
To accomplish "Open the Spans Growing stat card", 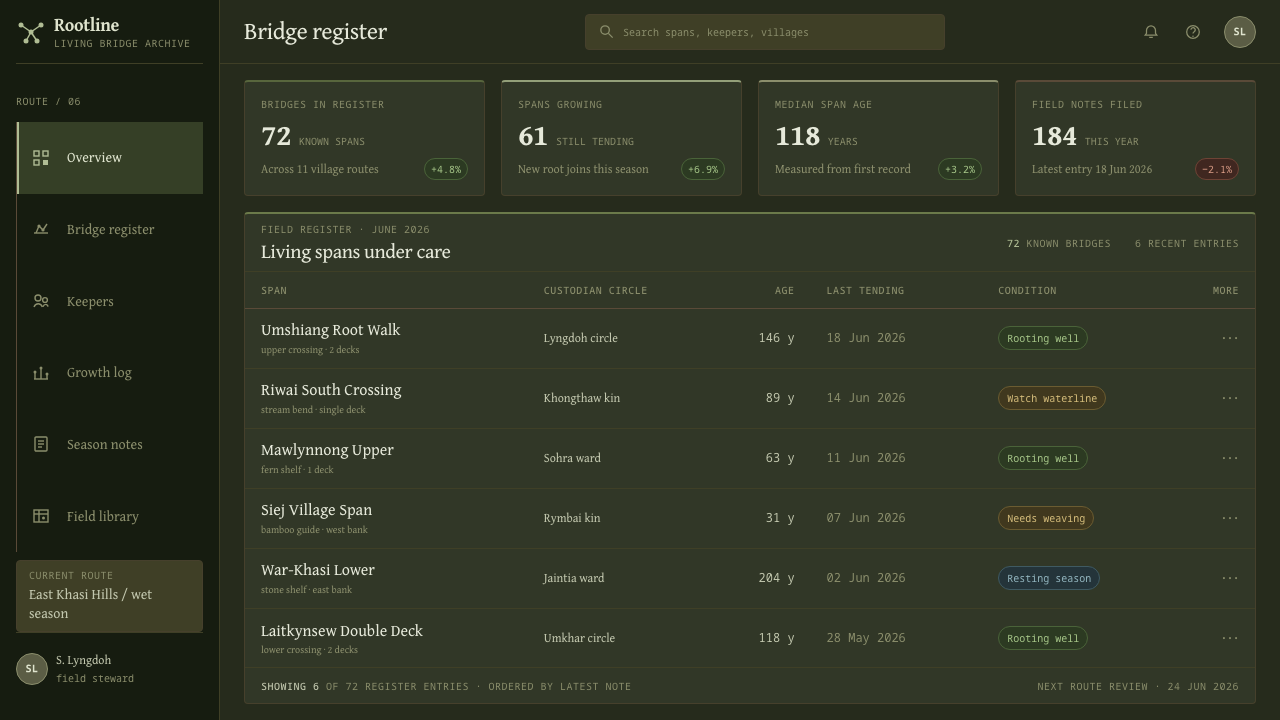I will 621,138.
